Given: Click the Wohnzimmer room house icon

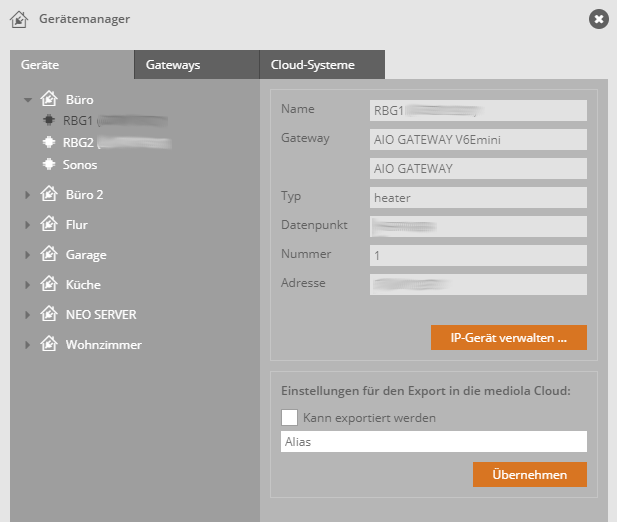Looking at the screenshot, I should [x=48, y=344].
